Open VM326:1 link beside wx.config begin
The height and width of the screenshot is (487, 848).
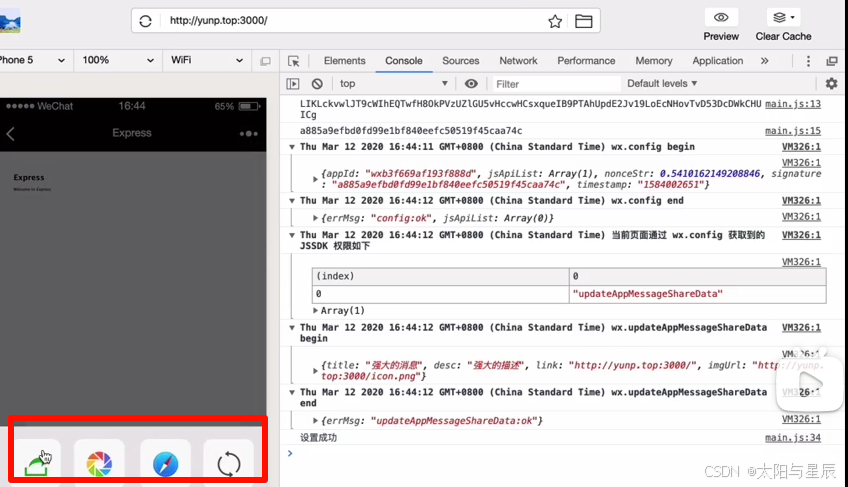801,147
